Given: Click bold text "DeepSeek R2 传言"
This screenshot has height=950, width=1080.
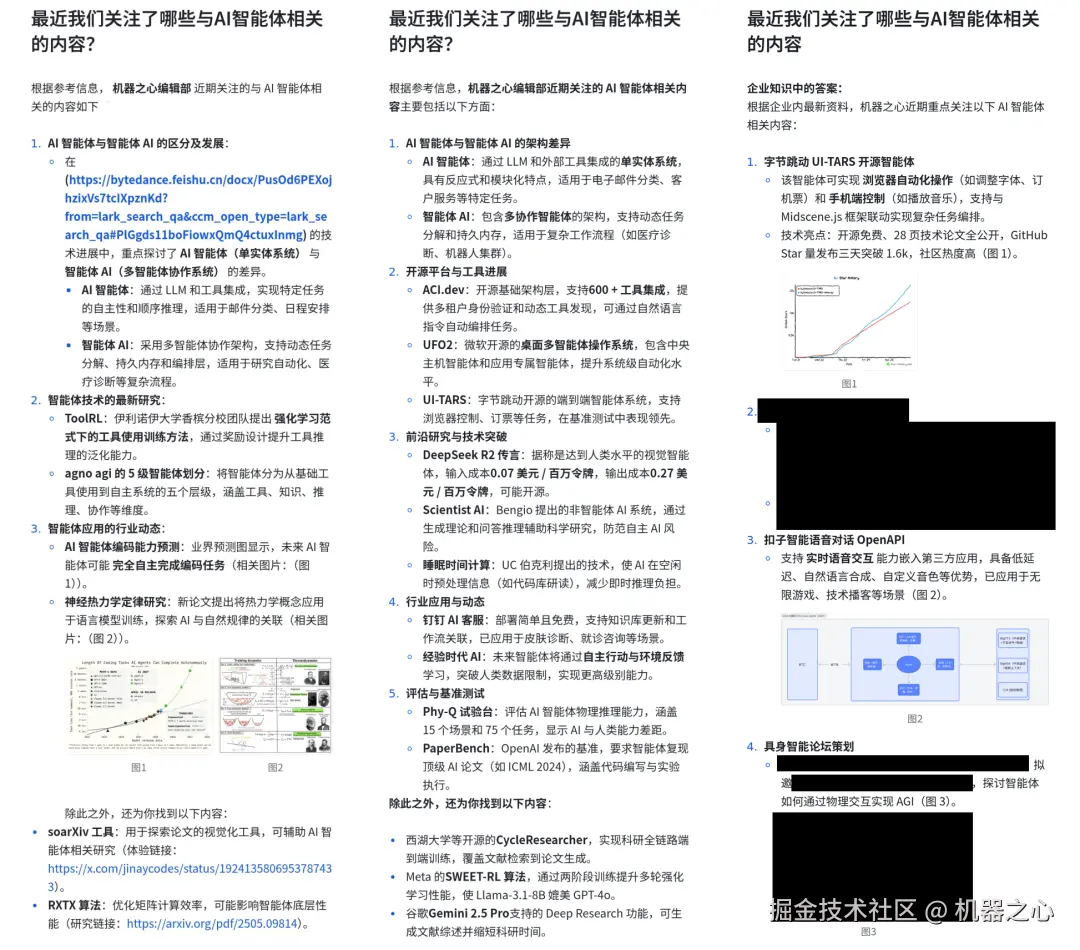Looking at the screenshot, I should 471,455.
